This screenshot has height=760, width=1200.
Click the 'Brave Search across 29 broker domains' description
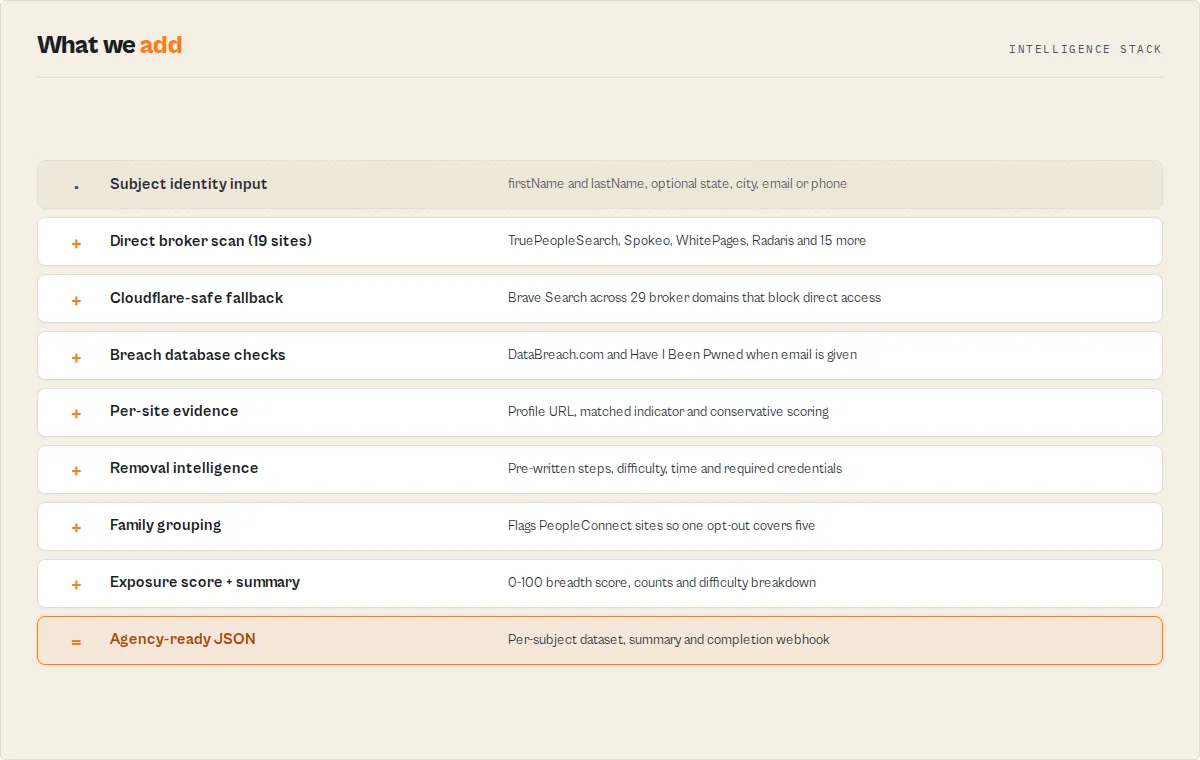point(694,298)
